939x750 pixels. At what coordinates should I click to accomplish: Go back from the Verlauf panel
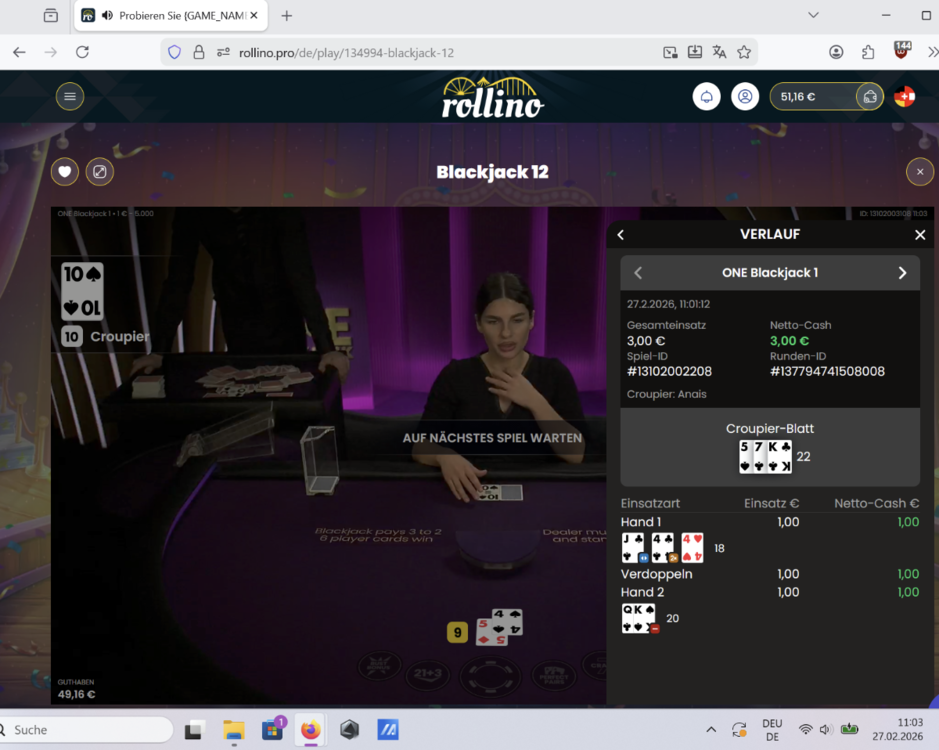pyautogui.click(x=621, y=234)
